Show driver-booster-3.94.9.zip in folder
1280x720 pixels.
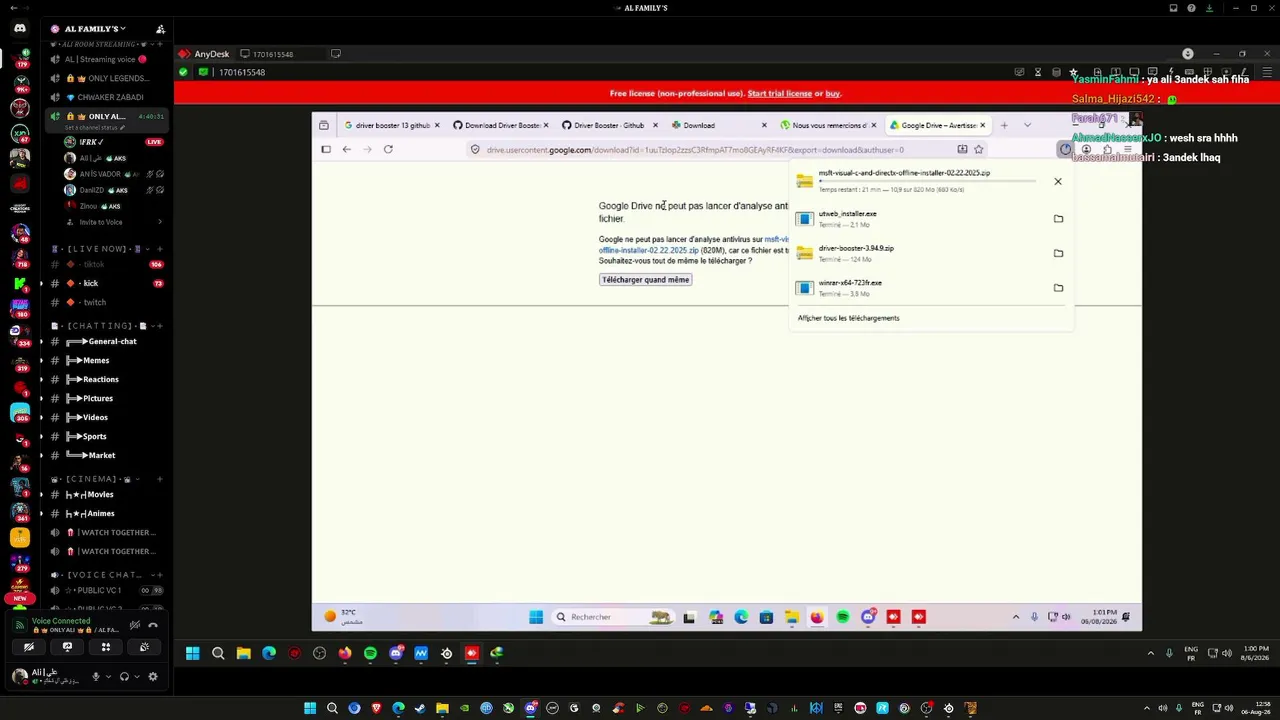point(1058,253)
